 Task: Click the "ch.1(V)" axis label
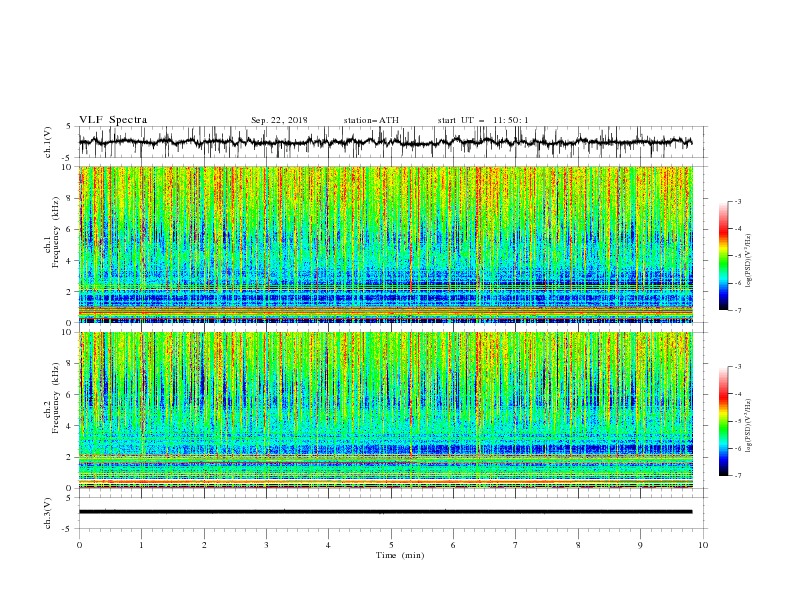click(48, 142)
